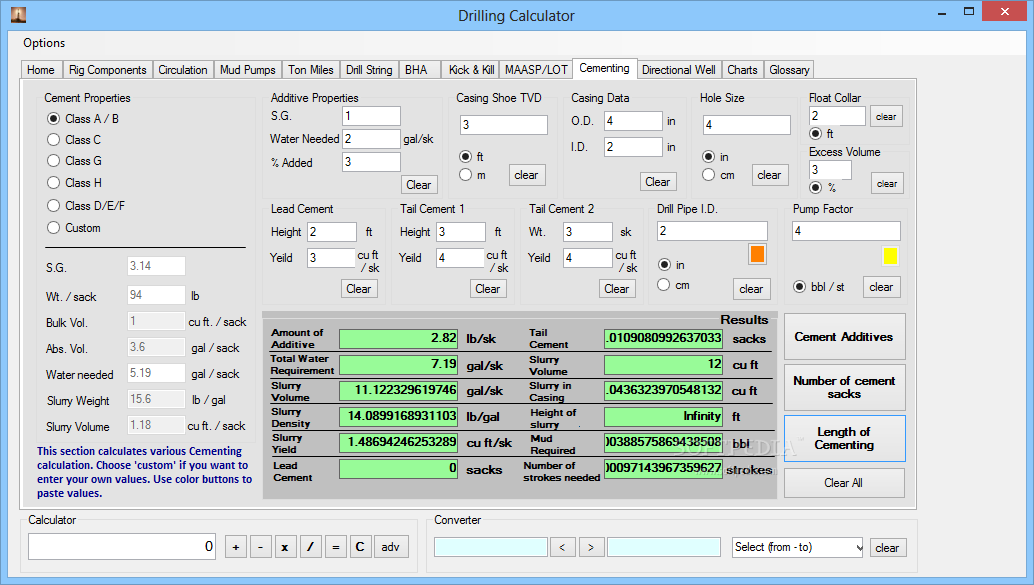Open the Glossary tab
Image resolution: width=1034 pixels, height=585 pixels.
(x=789, y=70)
